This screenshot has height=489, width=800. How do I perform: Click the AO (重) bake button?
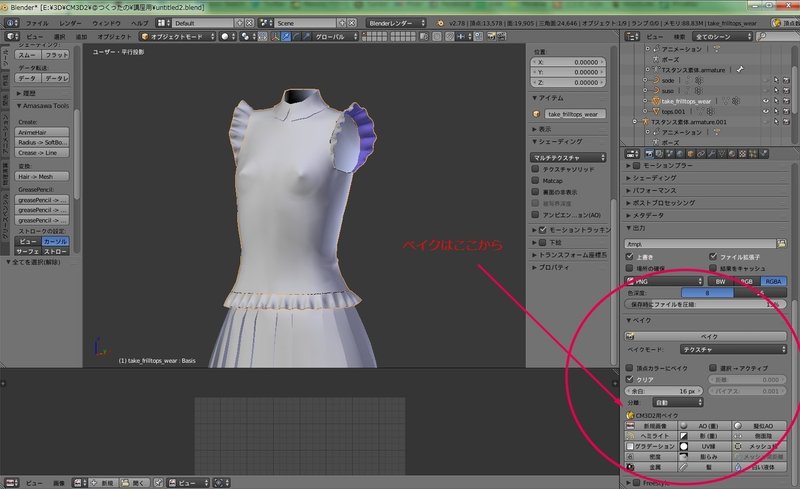coord(704,426)
